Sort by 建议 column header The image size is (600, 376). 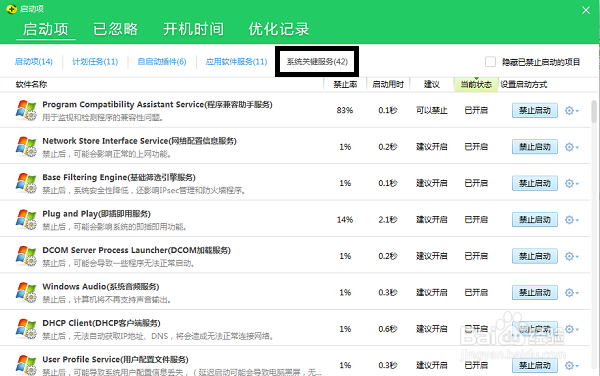[x=432, y=85]
